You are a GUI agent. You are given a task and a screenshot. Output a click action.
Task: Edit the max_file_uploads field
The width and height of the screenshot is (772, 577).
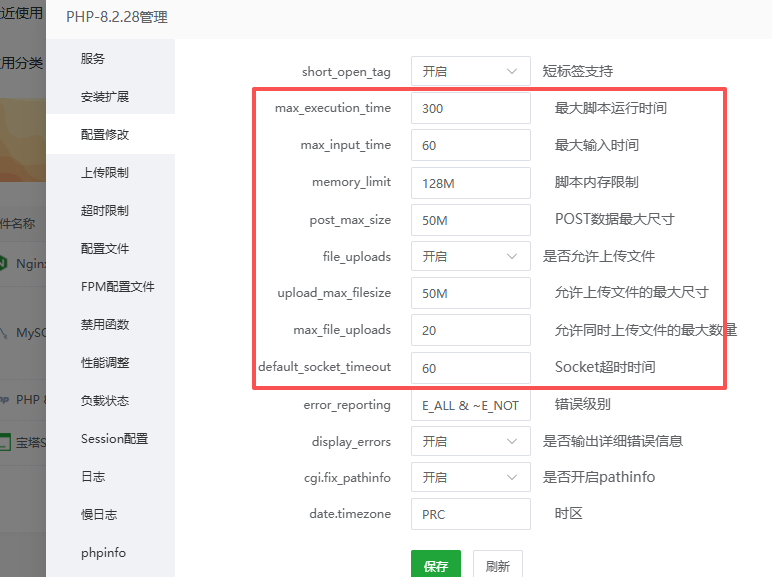[x=471, y=330]
